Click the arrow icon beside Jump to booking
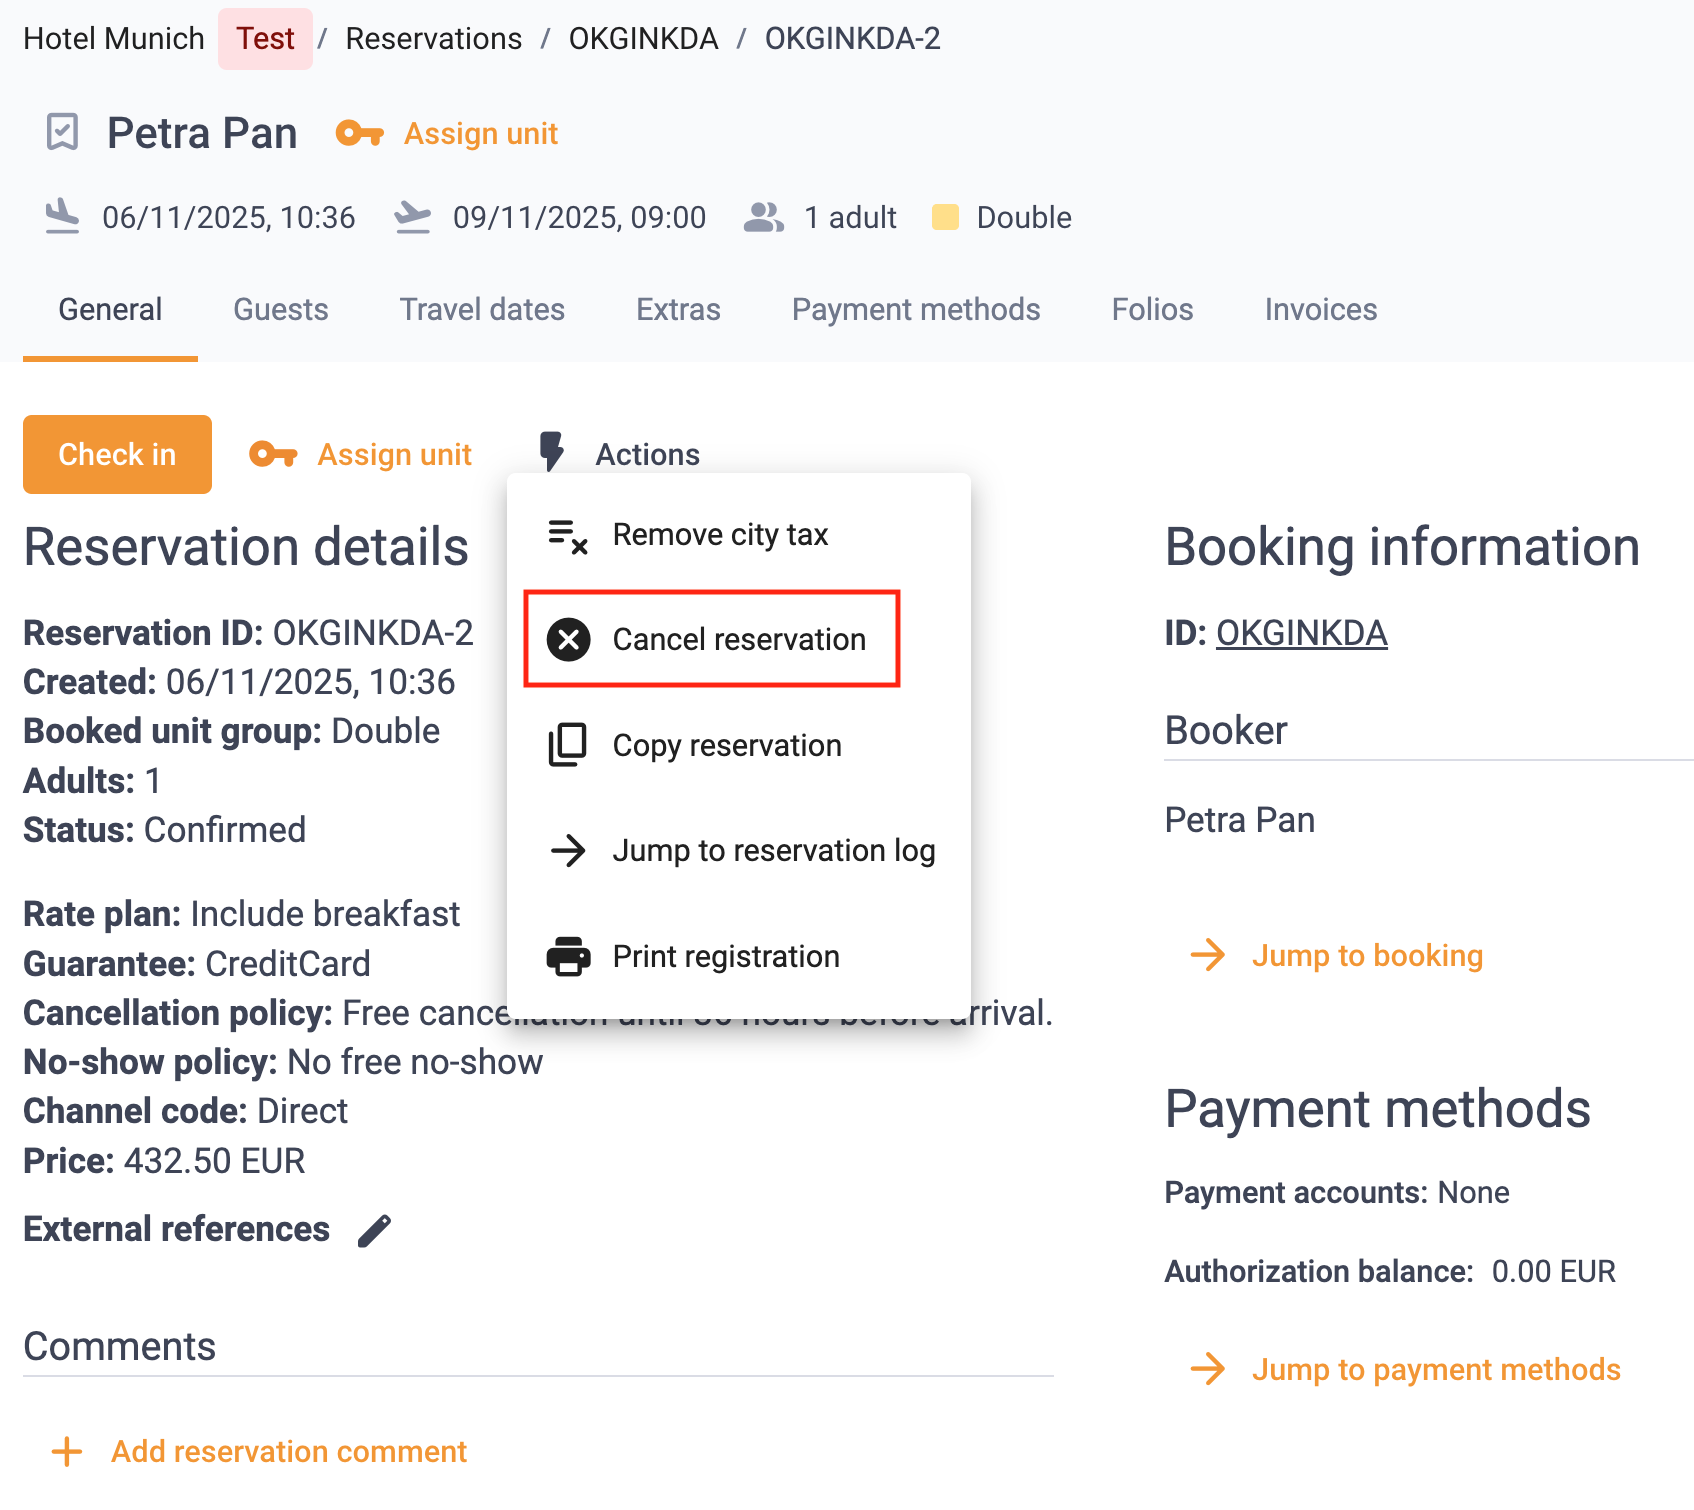This screenshot has width=1694, height=1510. pos(1208,955)
